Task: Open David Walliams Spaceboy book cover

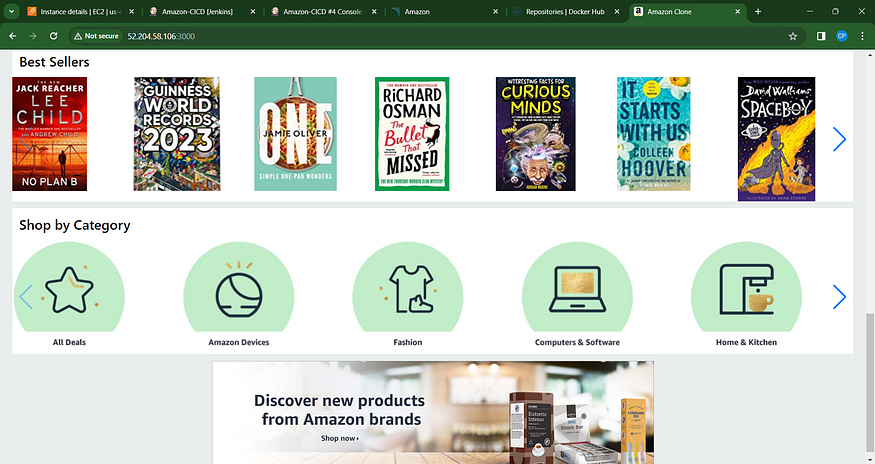Action: coord(776,139)
